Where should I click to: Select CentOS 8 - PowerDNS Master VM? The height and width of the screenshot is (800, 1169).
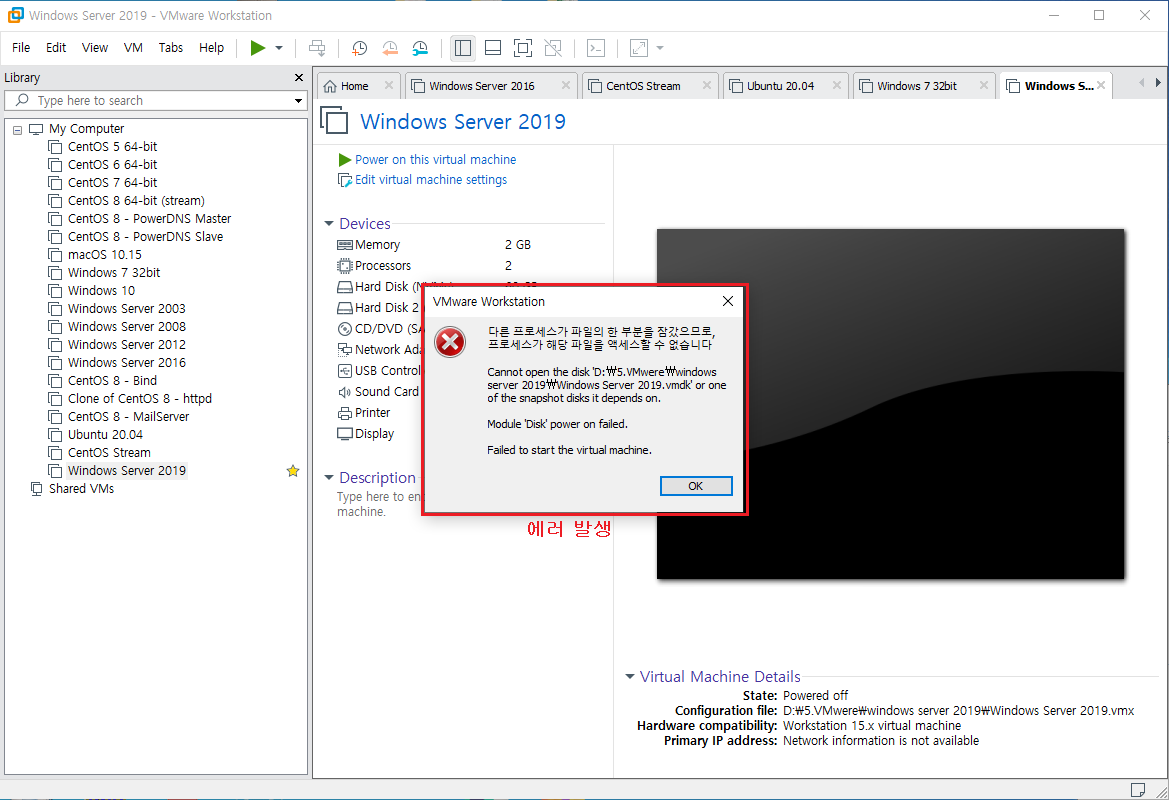click(149, 218)
